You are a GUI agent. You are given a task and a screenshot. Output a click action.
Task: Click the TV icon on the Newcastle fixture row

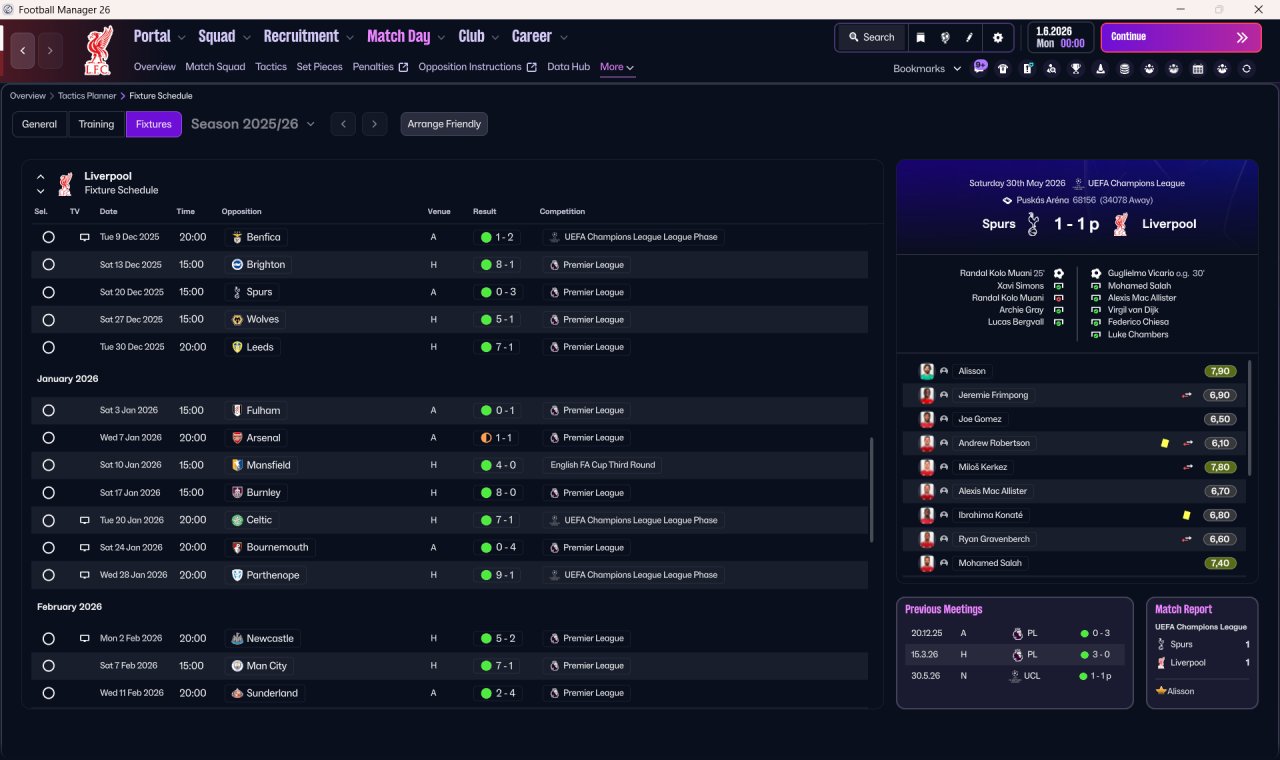coord(84,638)
